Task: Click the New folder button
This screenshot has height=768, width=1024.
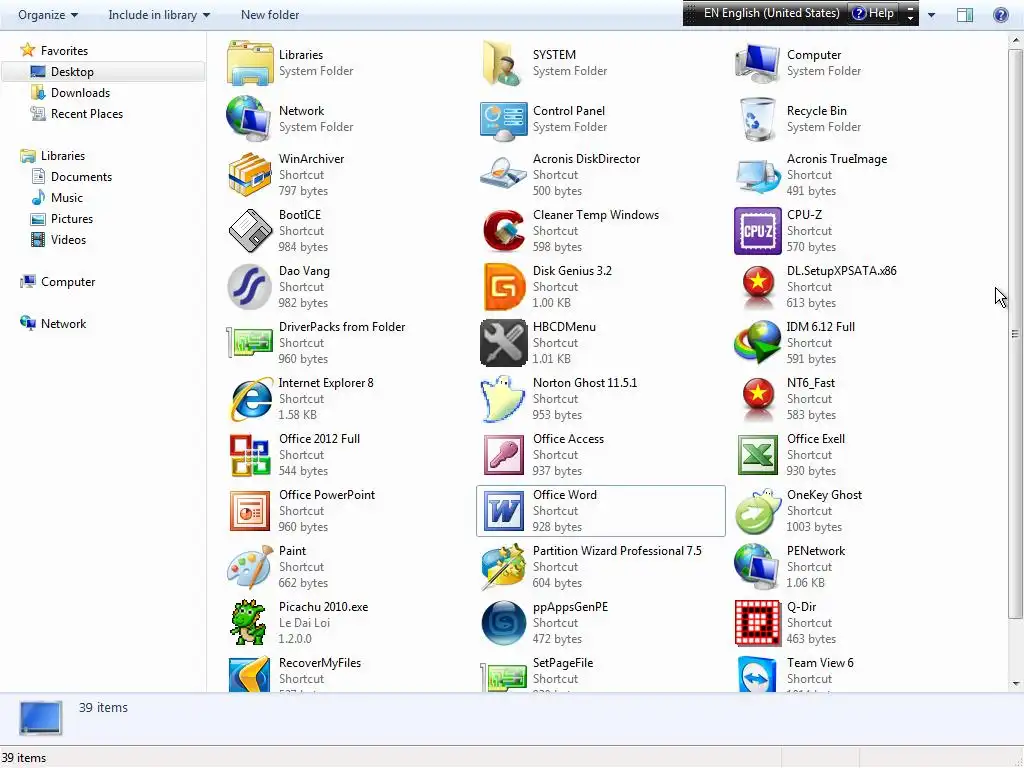Action: (270, 14)
